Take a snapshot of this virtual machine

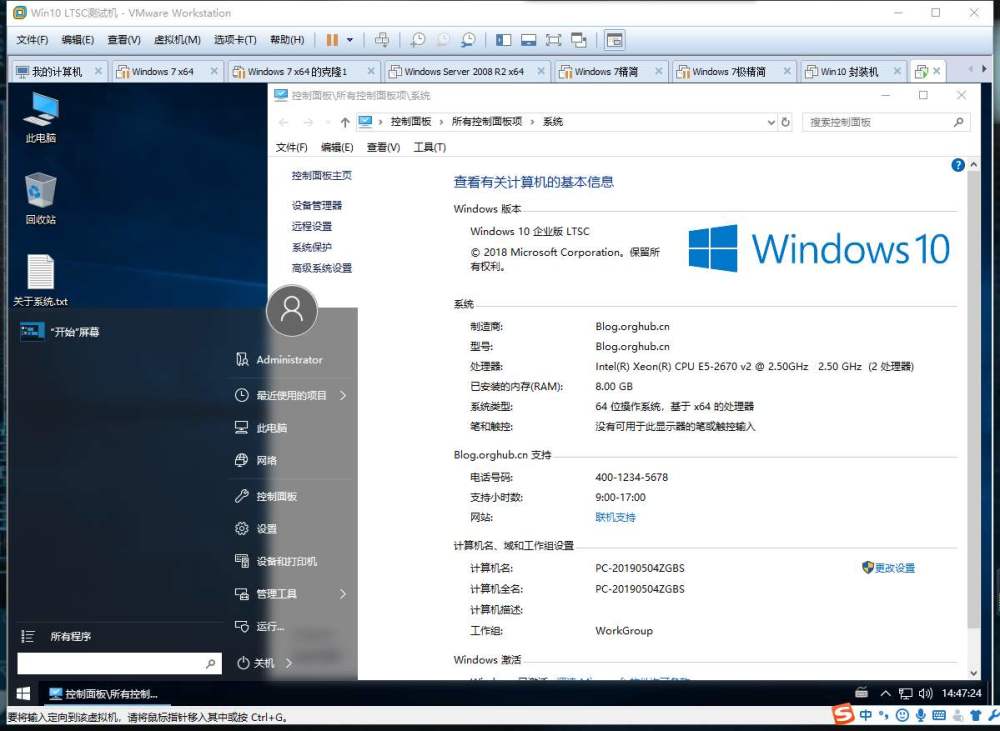point(418,40)
